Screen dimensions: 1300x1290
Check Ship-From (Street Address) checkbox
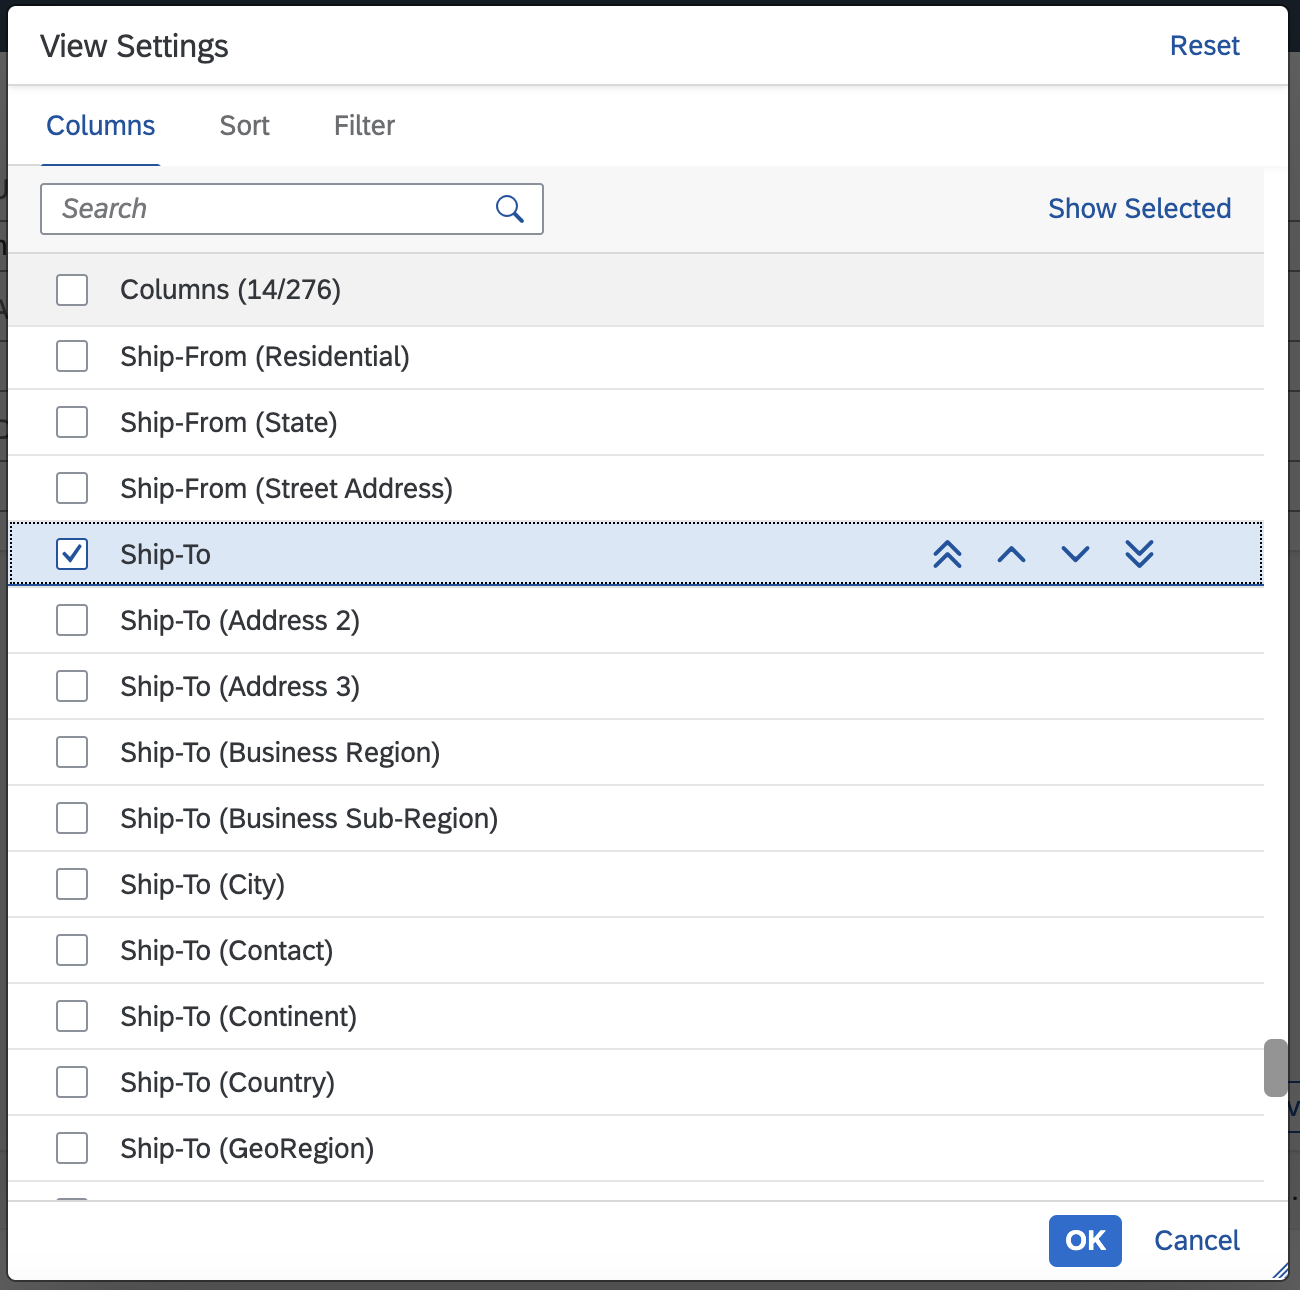point(72,488)
